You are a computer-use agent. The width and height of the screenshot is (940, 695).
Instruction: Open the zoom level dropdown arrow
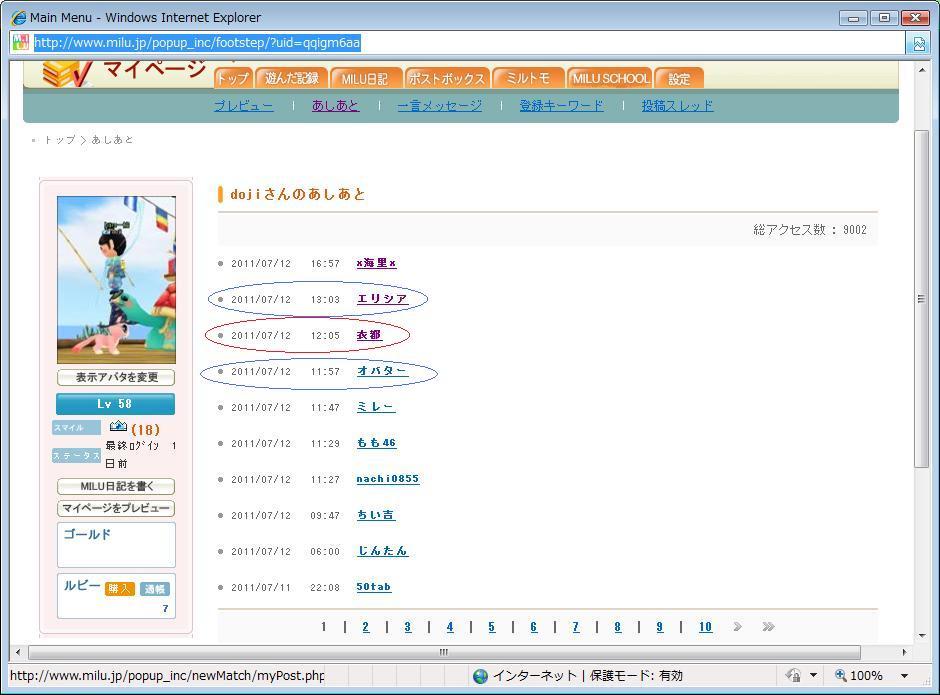[904, 676]
